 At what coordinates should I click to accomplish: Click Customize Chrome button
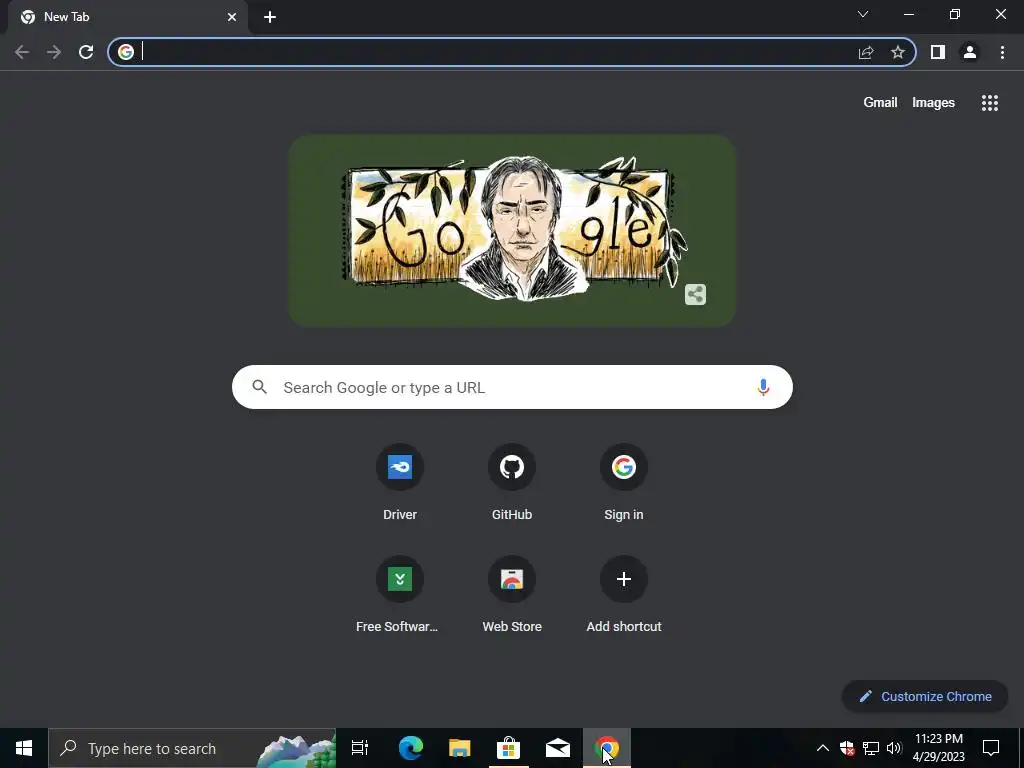925,696
